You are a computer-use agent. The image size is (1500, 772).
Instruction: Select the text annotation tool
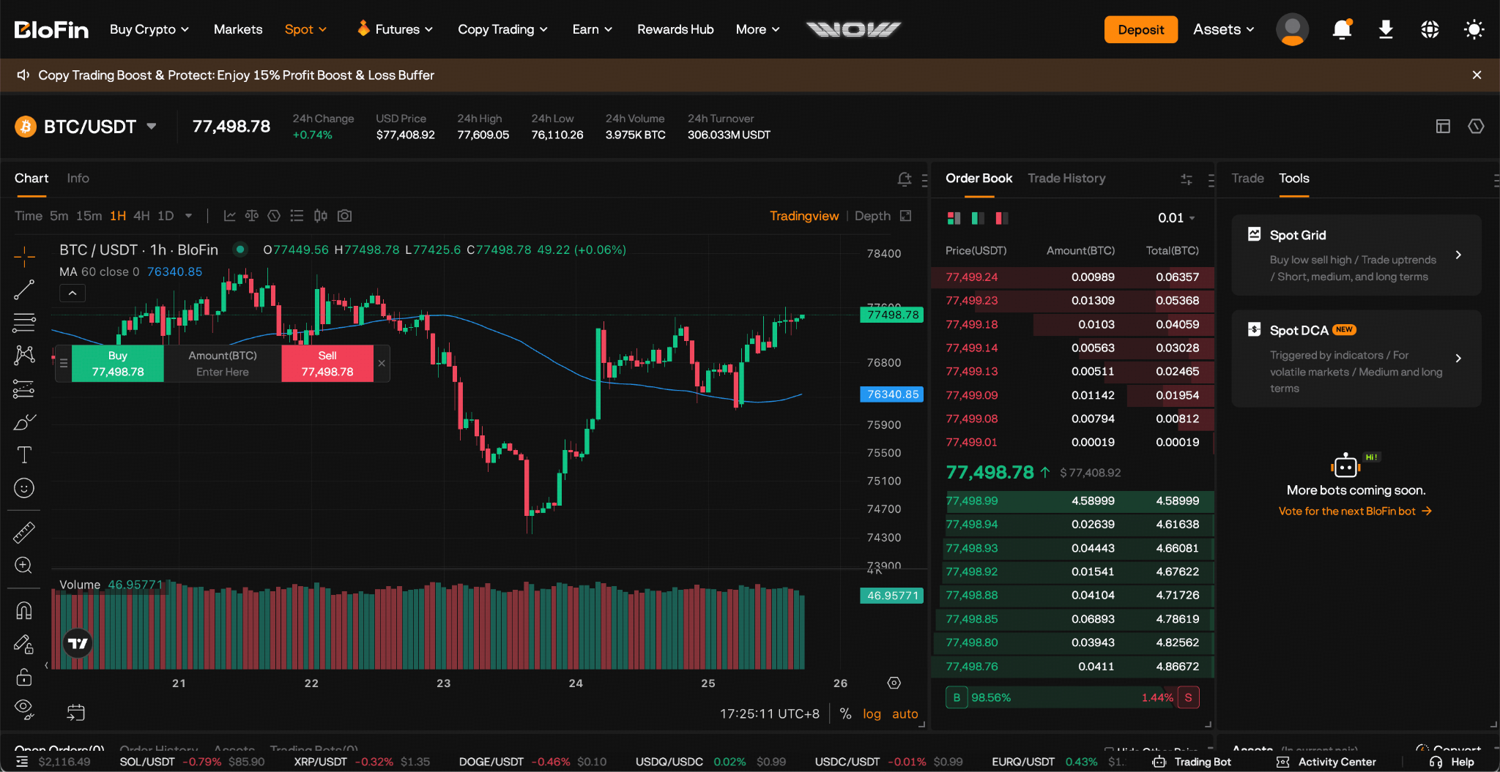tap(24, 455)
